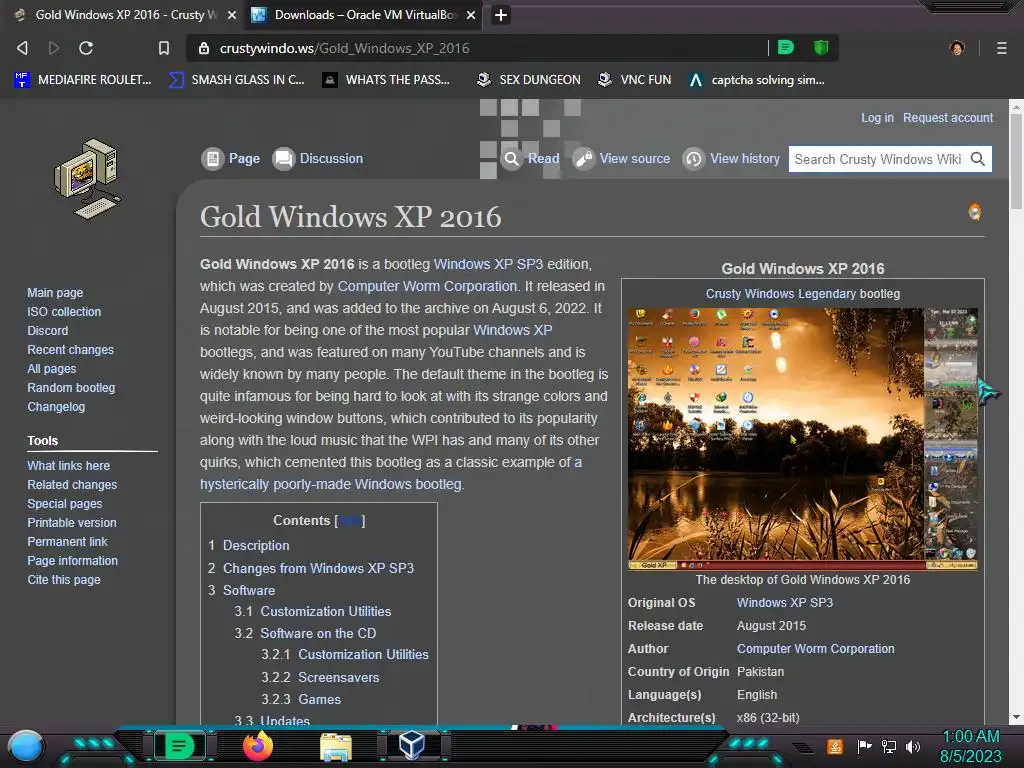
Task: Click Permanent link
Action: (67, 541)
